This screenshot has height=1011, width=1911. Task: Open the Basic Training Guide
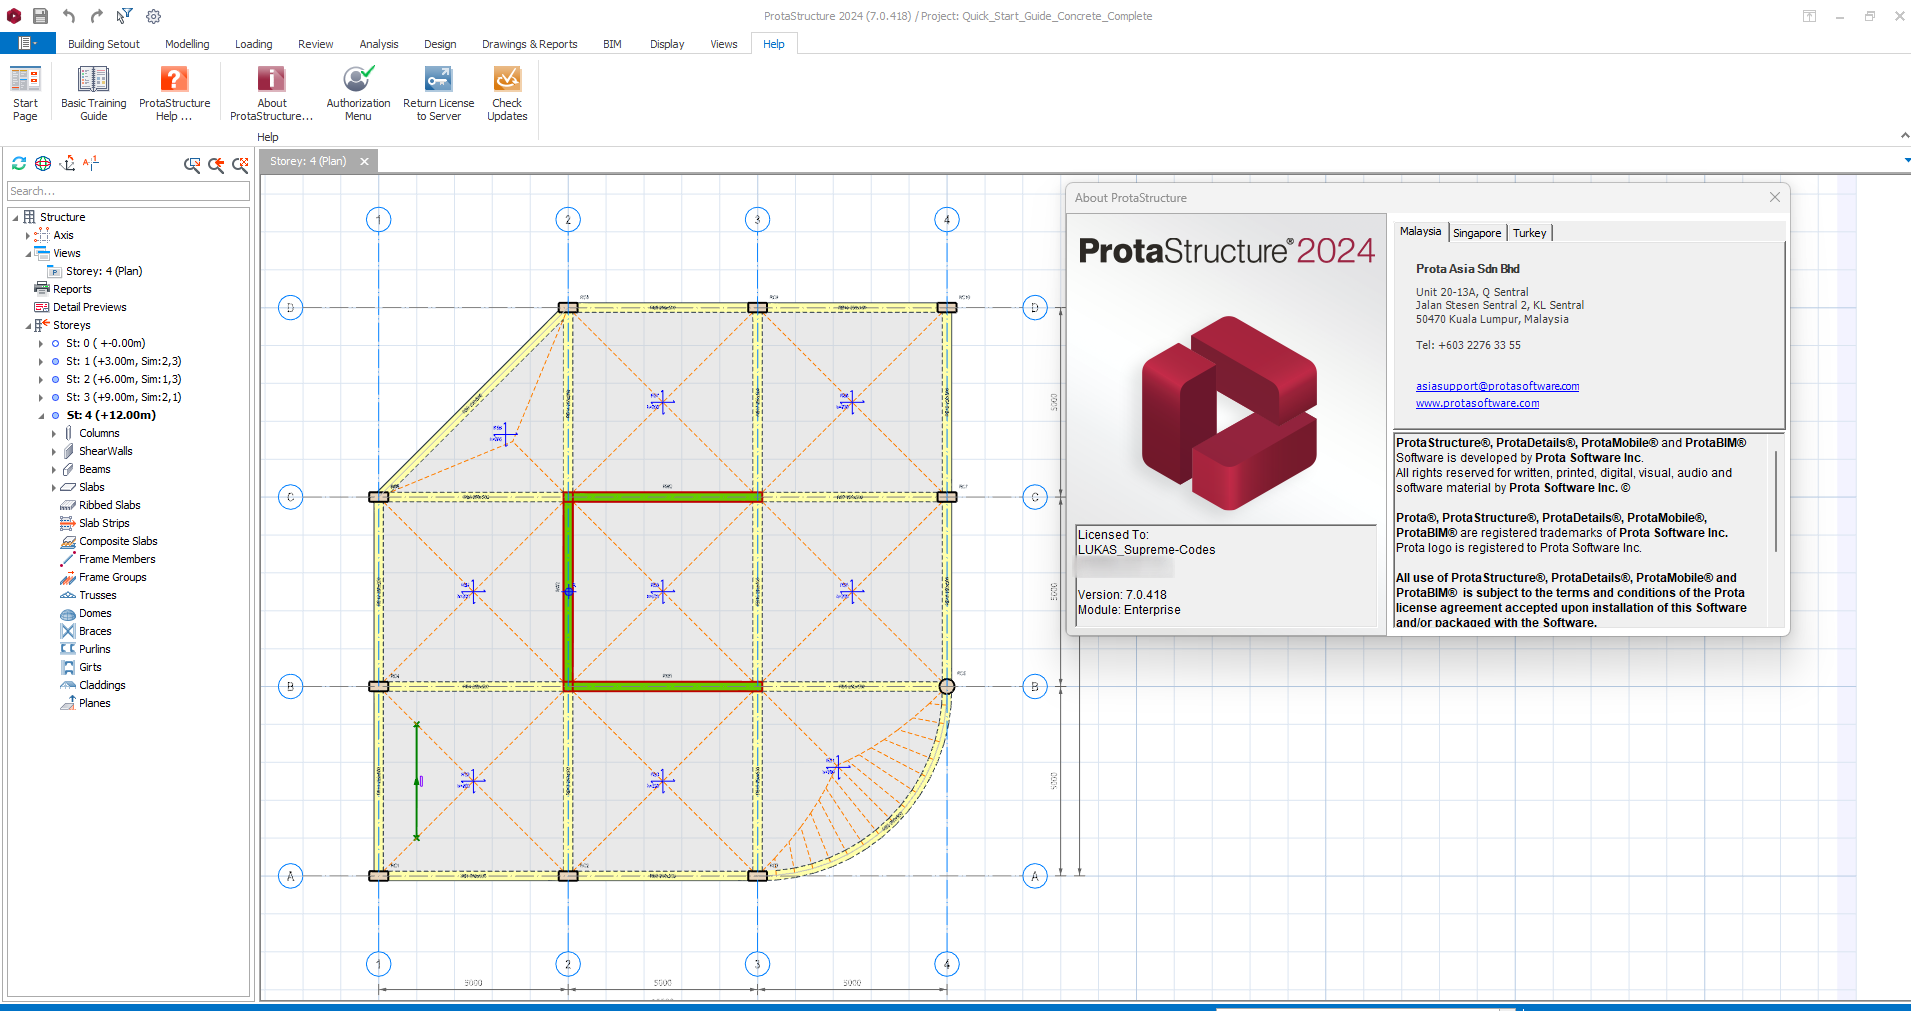pyautogui.click(x=94, y=93)
